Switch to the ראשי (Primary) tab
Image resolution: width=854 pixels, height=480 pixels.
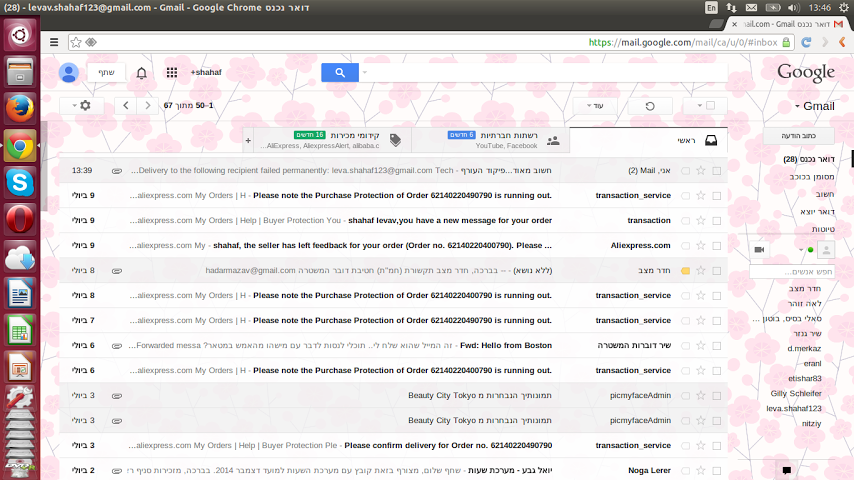[649, 141]
